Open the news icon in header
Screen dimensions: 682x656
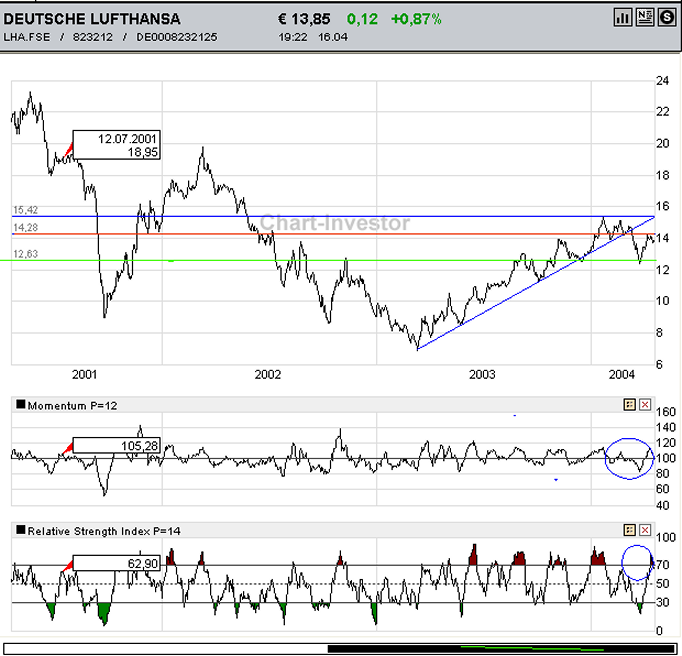(645, 18)
